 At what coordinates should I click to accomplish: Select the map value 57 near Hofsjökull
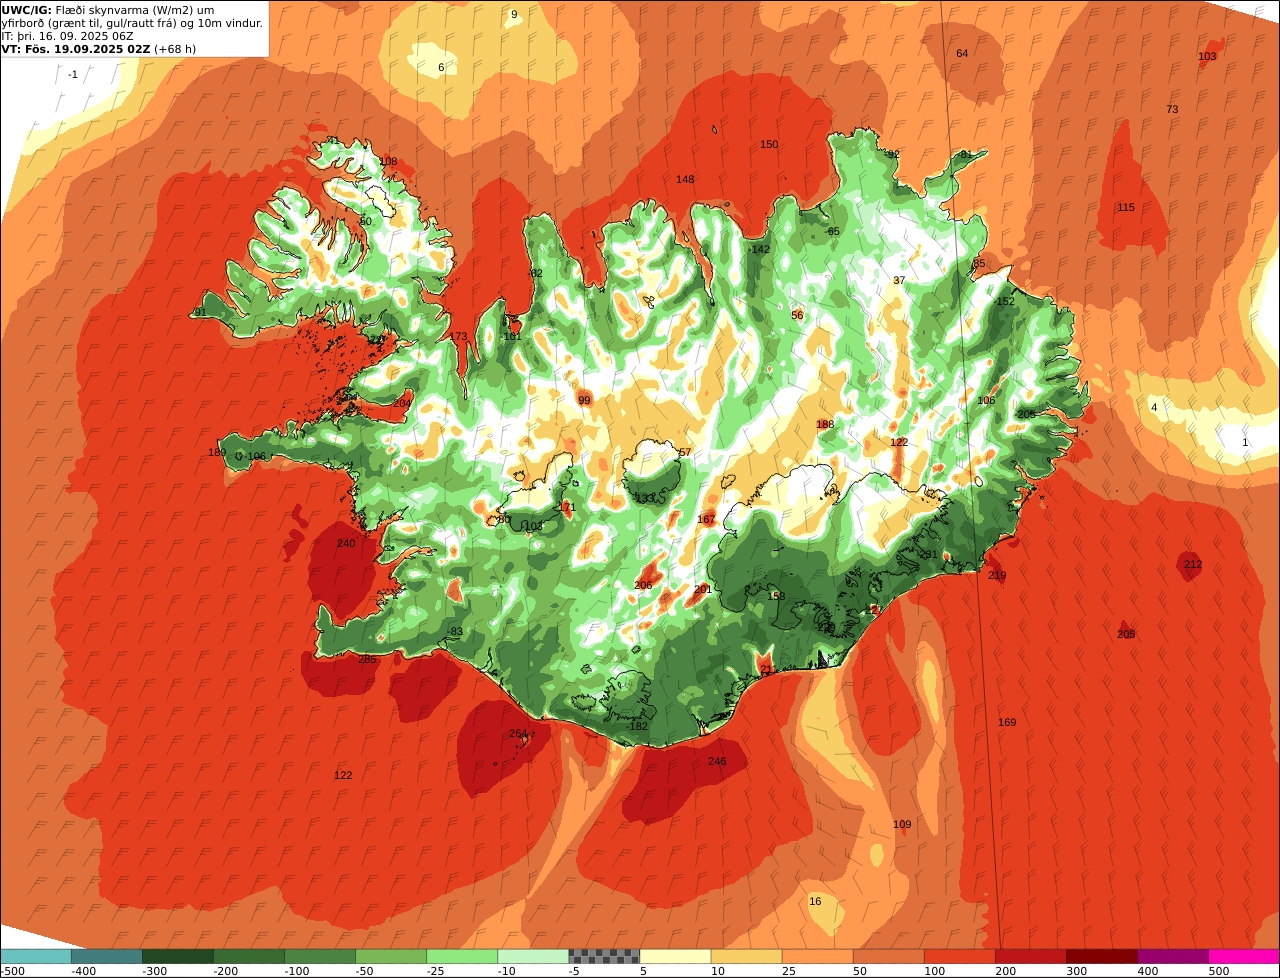(x=685, y=453)
